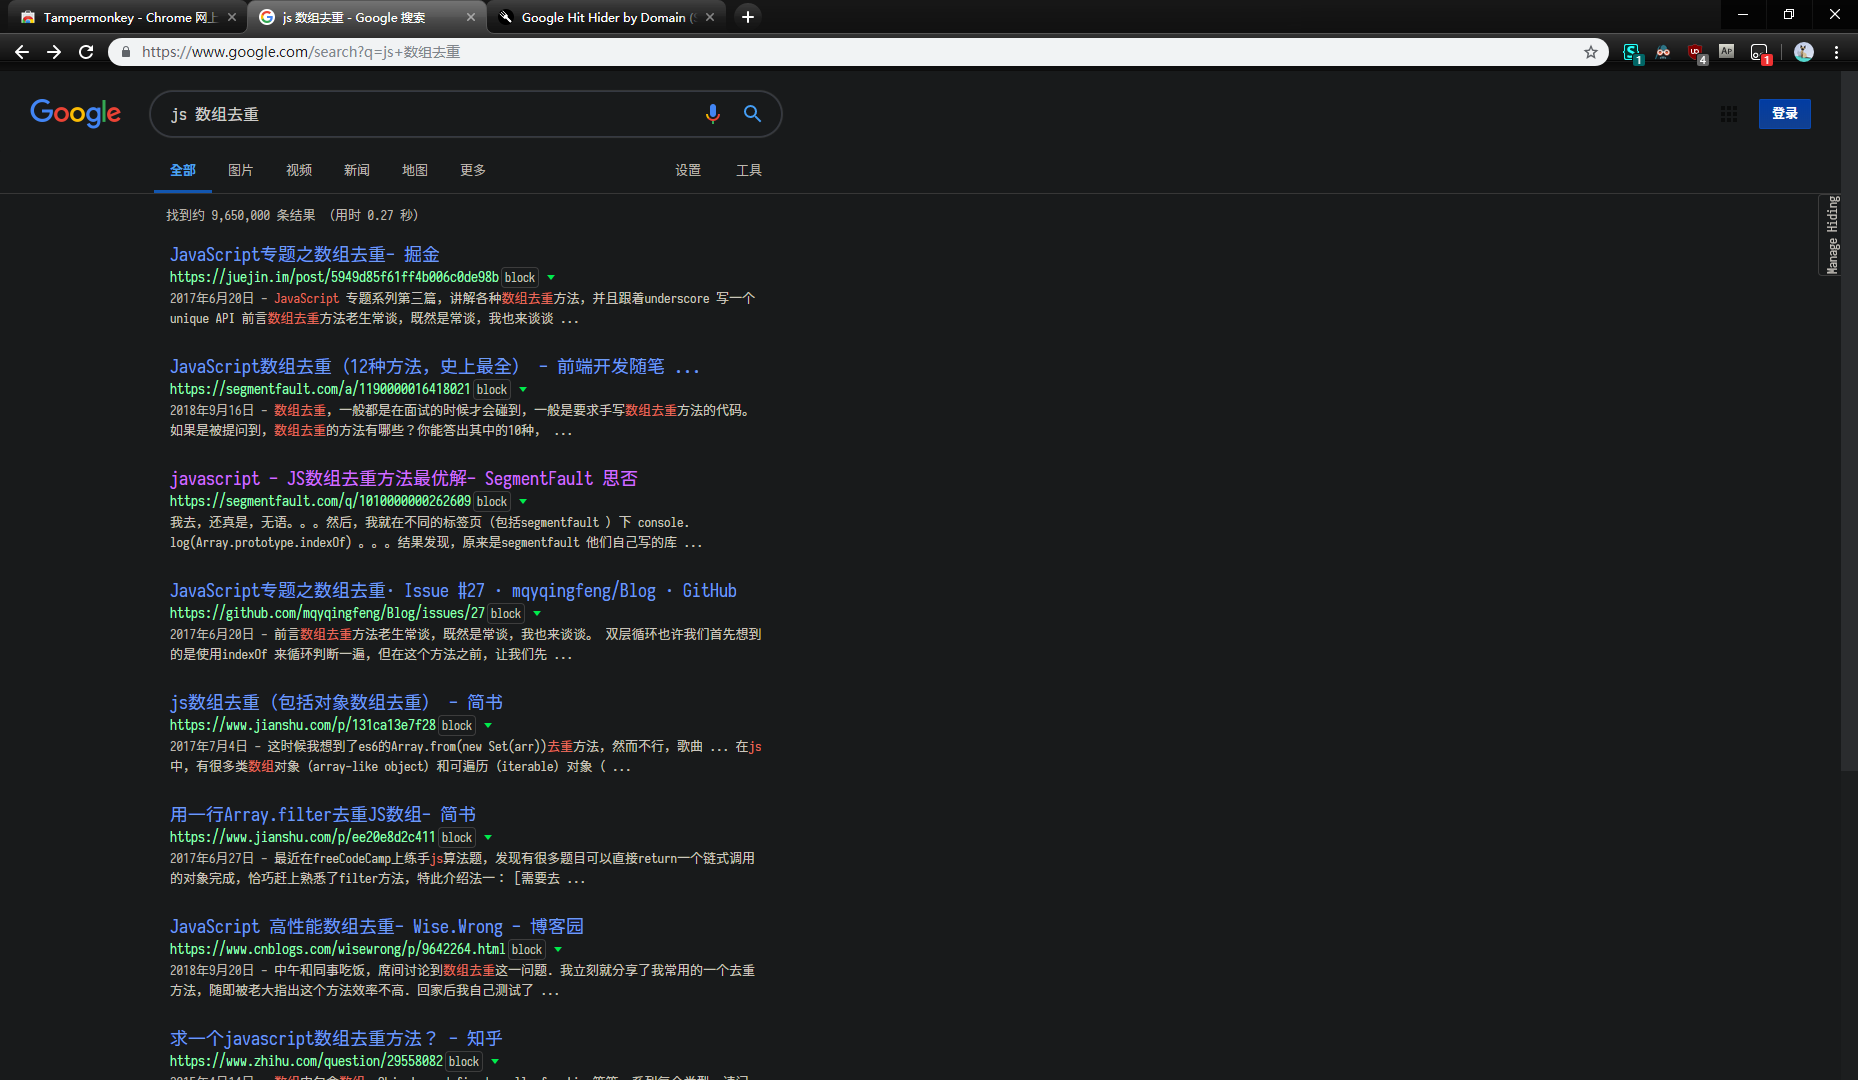This screenshot has height=1080, width=1858.
Task: Open JavaScript专题之数组去重 掘金 result
Action: 304,254
